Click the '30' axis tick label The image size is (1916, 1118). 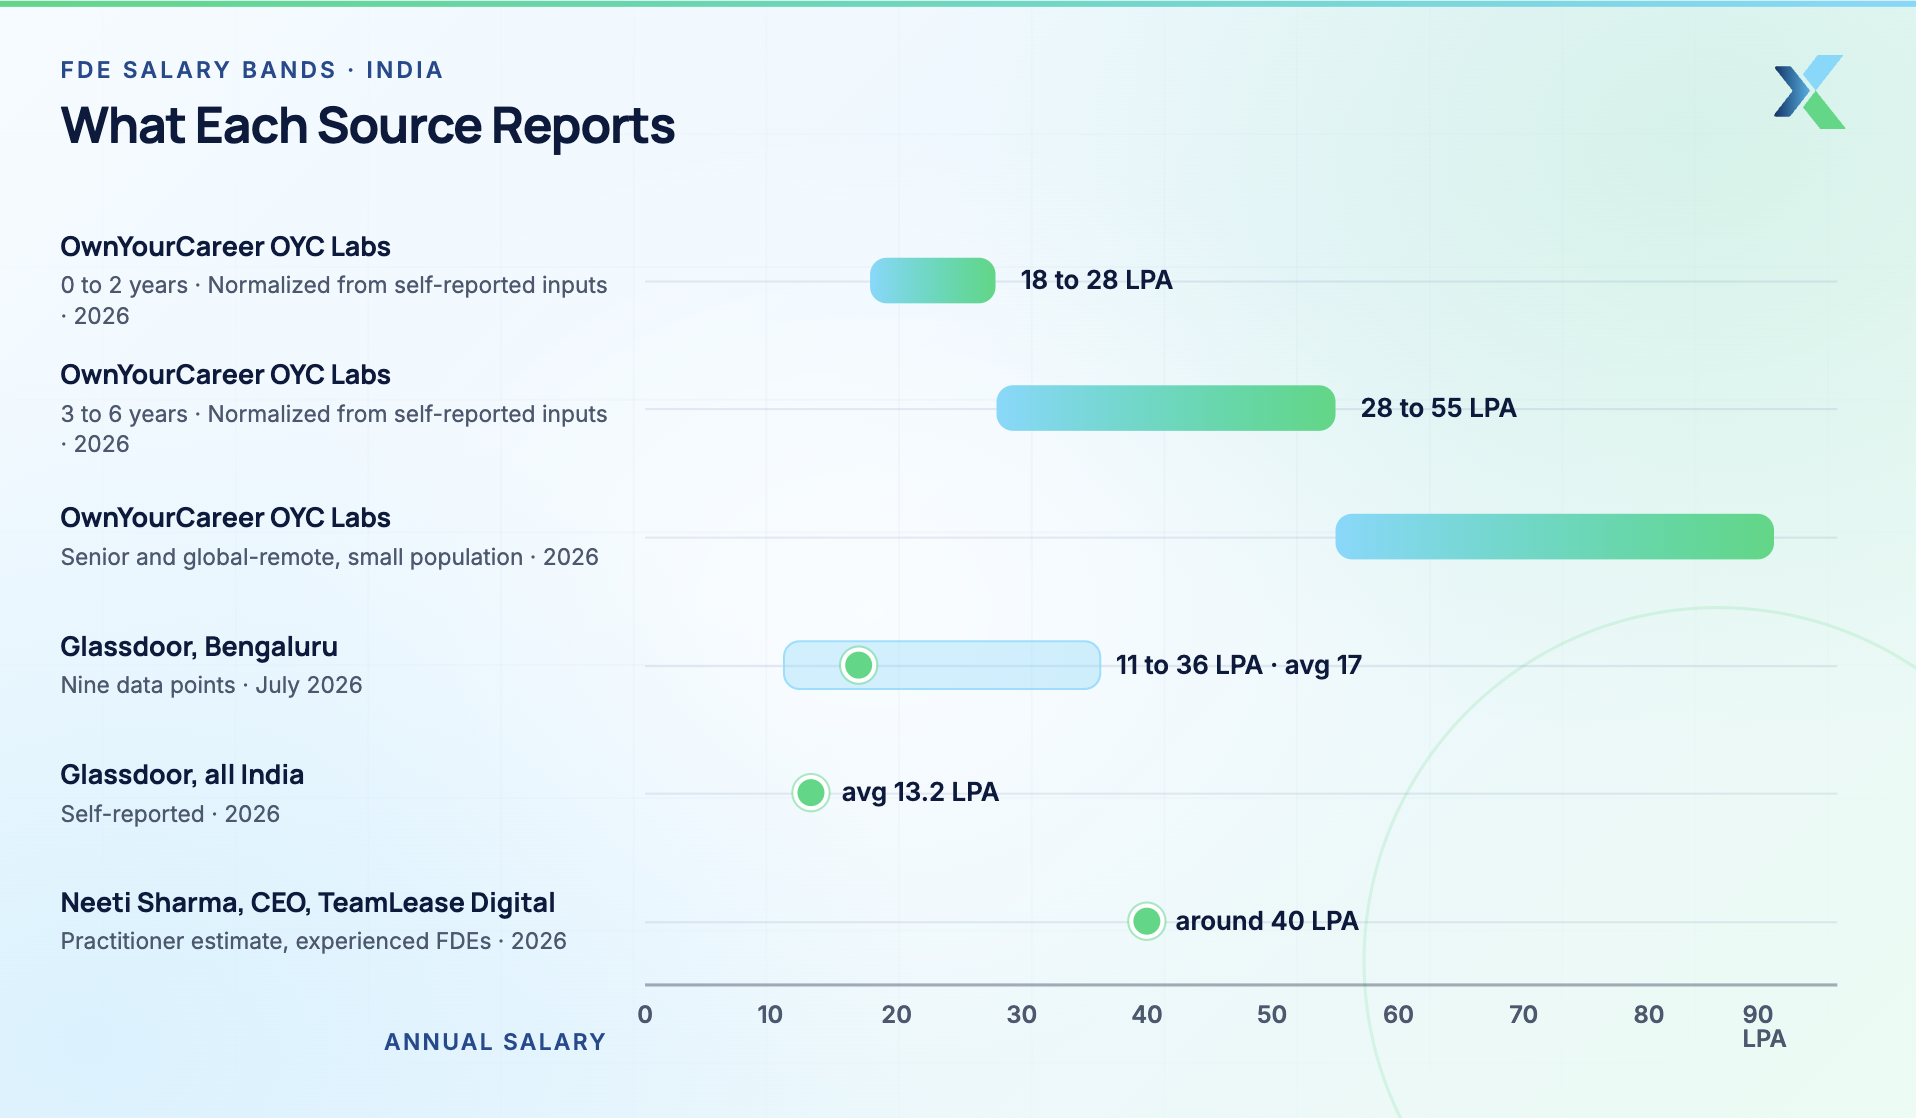pyautogui.click(x=1022, y=1015)
